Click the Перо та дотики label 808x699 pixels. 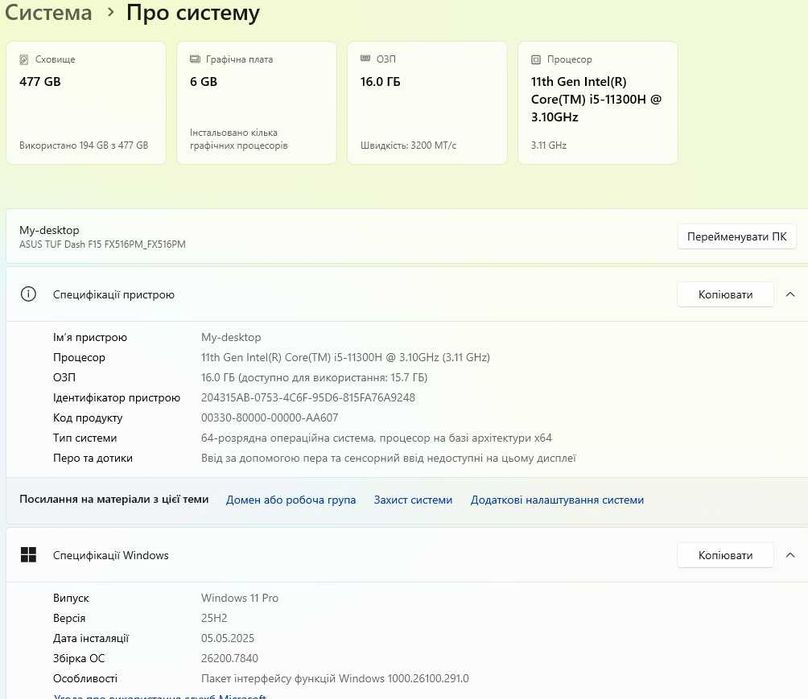93,458
